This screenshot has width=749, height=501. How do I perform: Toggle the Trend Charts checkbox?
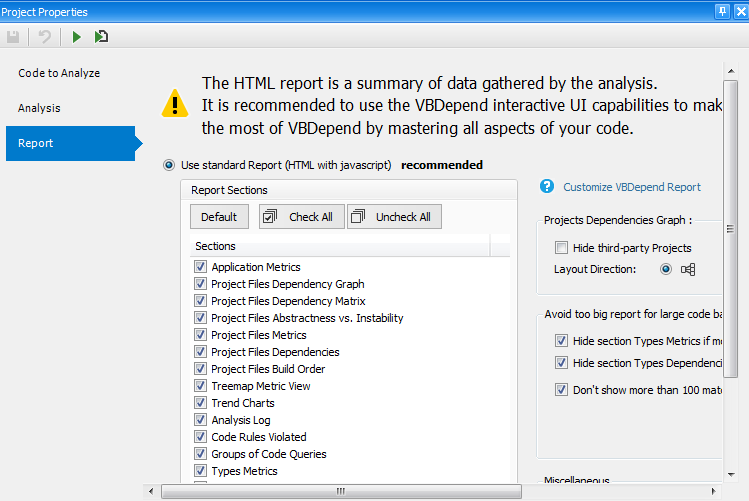tap(201, 403)
